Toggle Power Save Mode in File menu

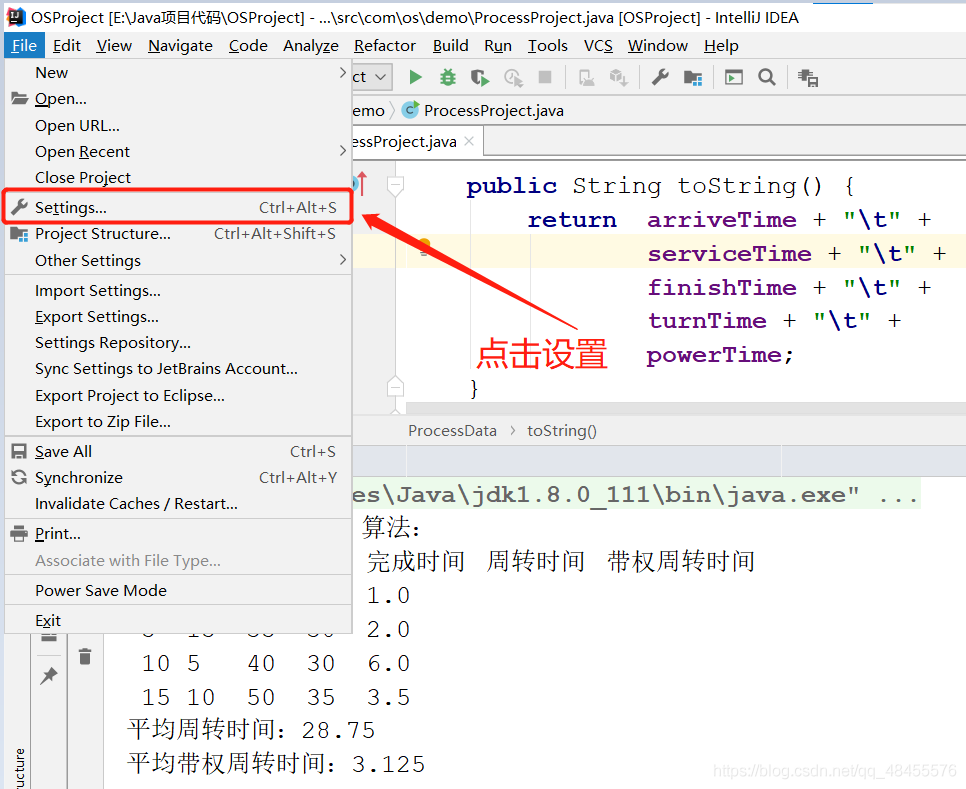[x=100, y=590]
